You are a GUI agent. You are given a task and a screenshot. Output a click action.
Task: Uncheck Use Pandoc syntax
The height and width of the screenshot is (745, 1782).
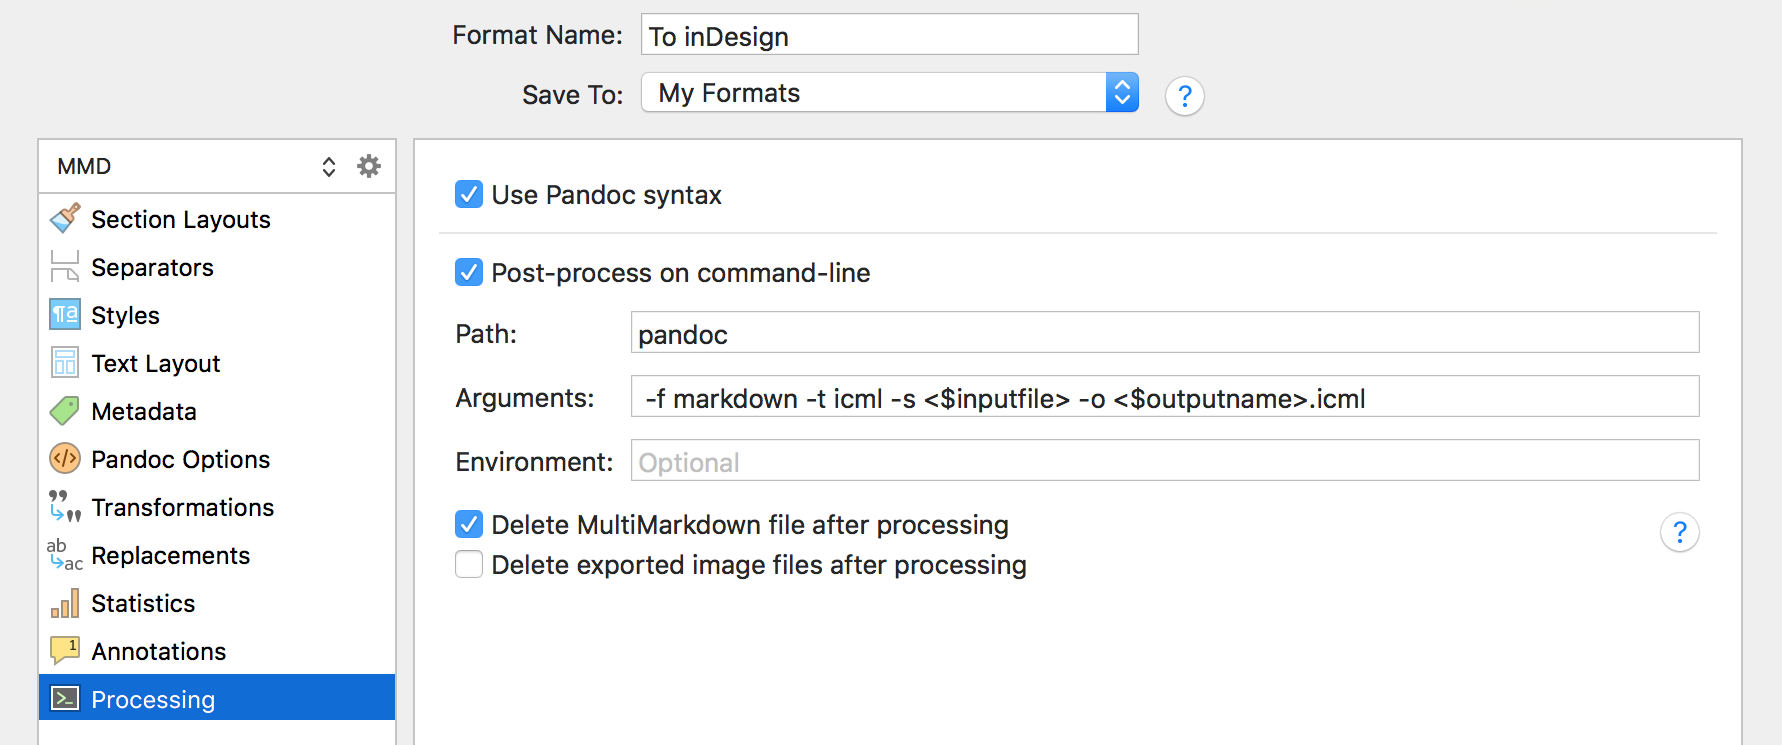pyautogui.click(x=469, y=194)
